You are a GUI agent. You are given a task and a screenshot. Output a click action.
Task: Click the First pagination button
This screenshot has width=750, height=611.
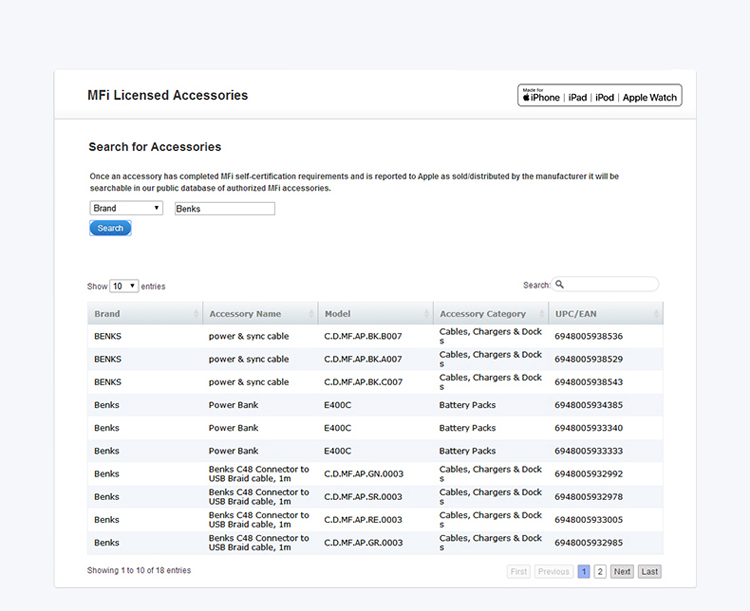[518, 571]
